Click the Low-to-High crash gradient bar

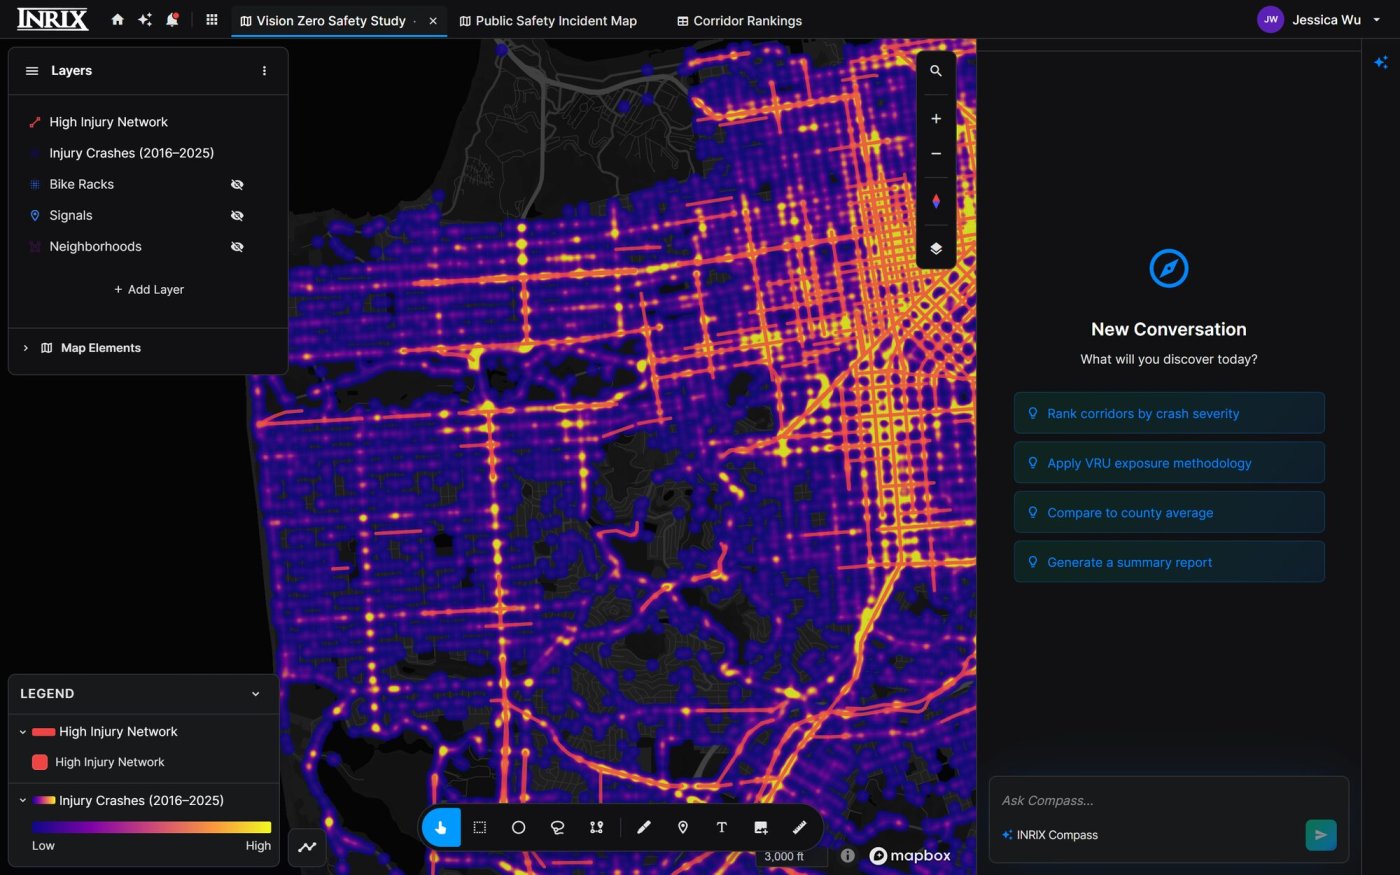[x=151, y=827]
